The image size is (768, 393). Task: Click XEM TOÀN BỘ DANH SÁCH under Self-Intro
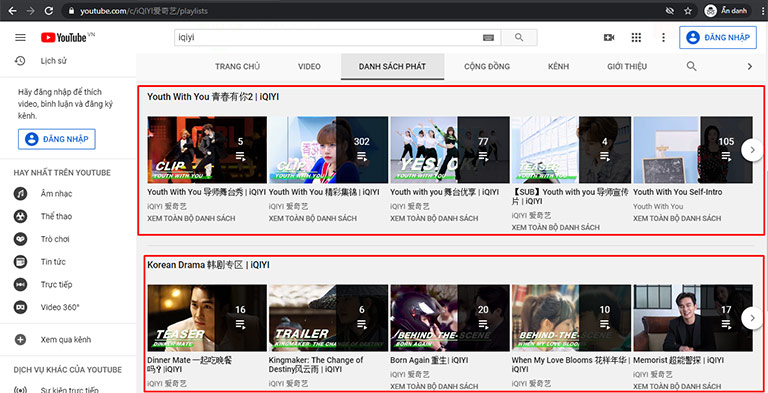(x=677, y=219)
